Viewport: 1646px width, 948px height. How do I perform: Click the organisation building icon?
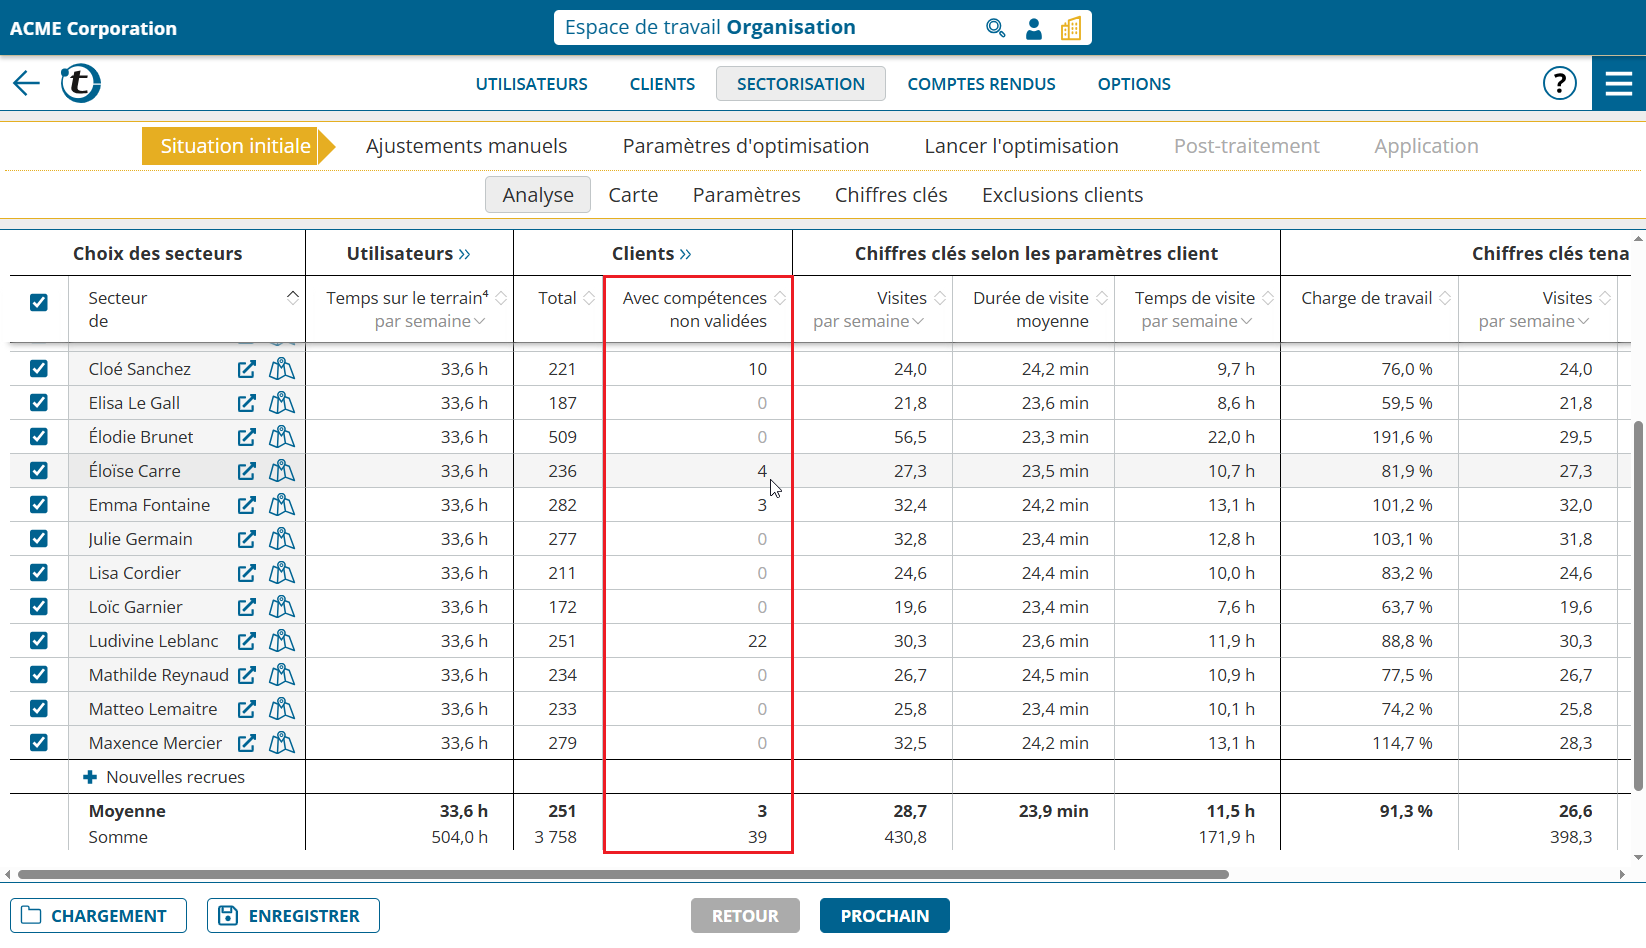[1071, 28]
